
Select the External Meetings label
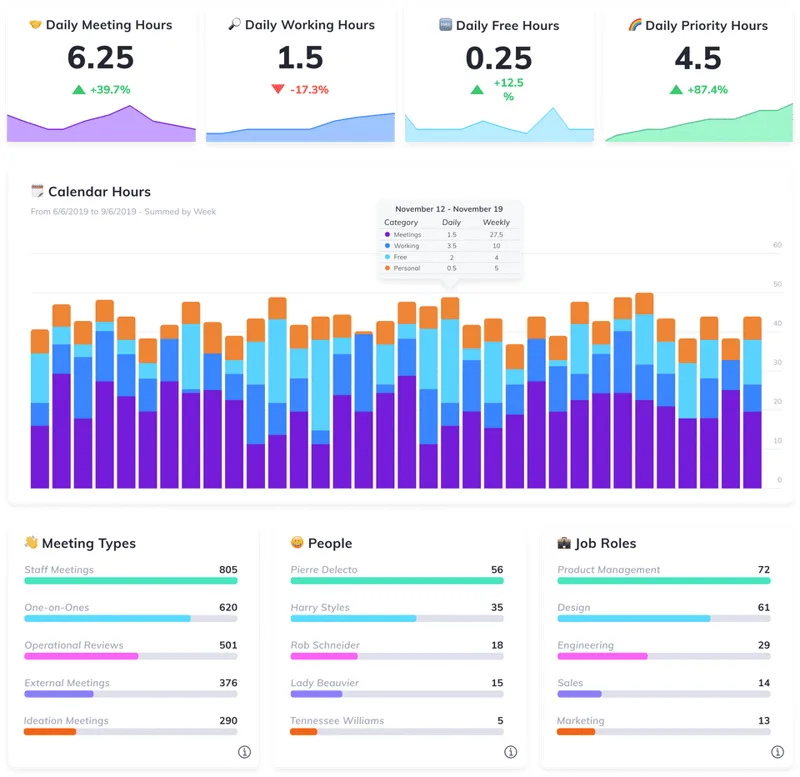point(67,683)
